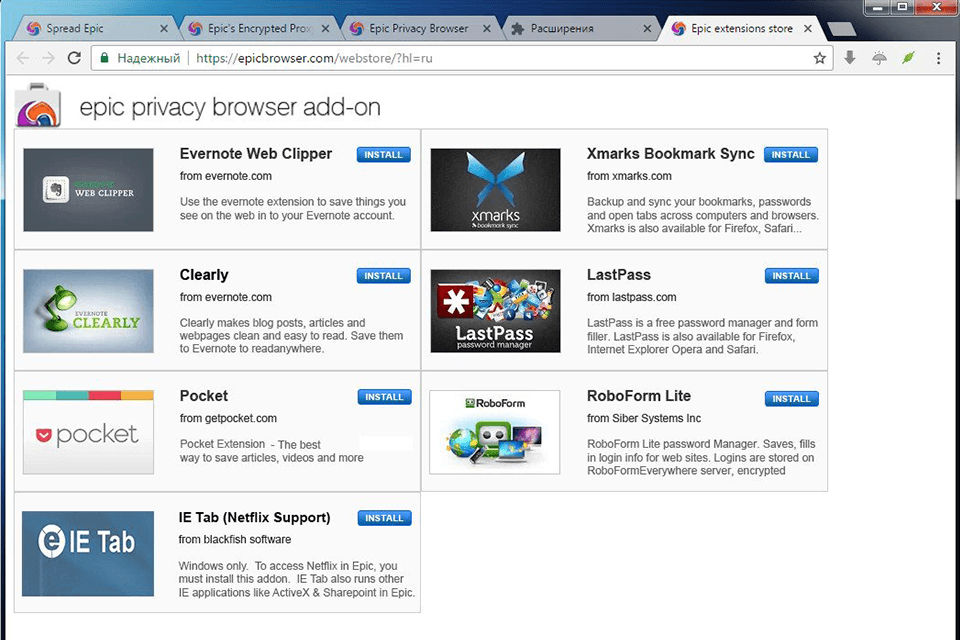Close the Spread Epic tab

click(x=163, y=28)
